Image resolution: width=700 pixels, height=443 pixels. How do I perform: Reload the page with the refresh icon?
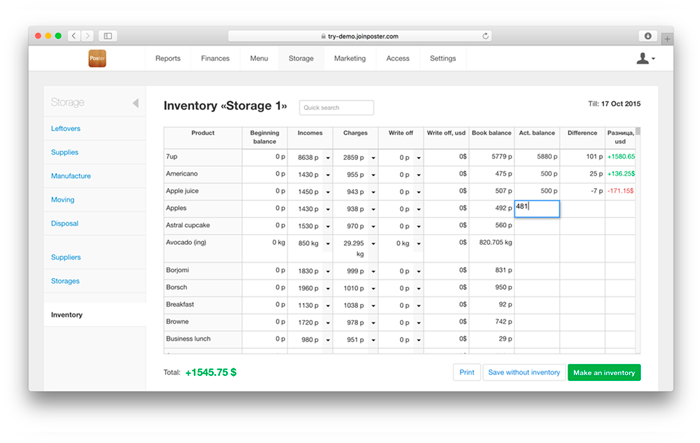pyautogui.click(x=486, y=35)
